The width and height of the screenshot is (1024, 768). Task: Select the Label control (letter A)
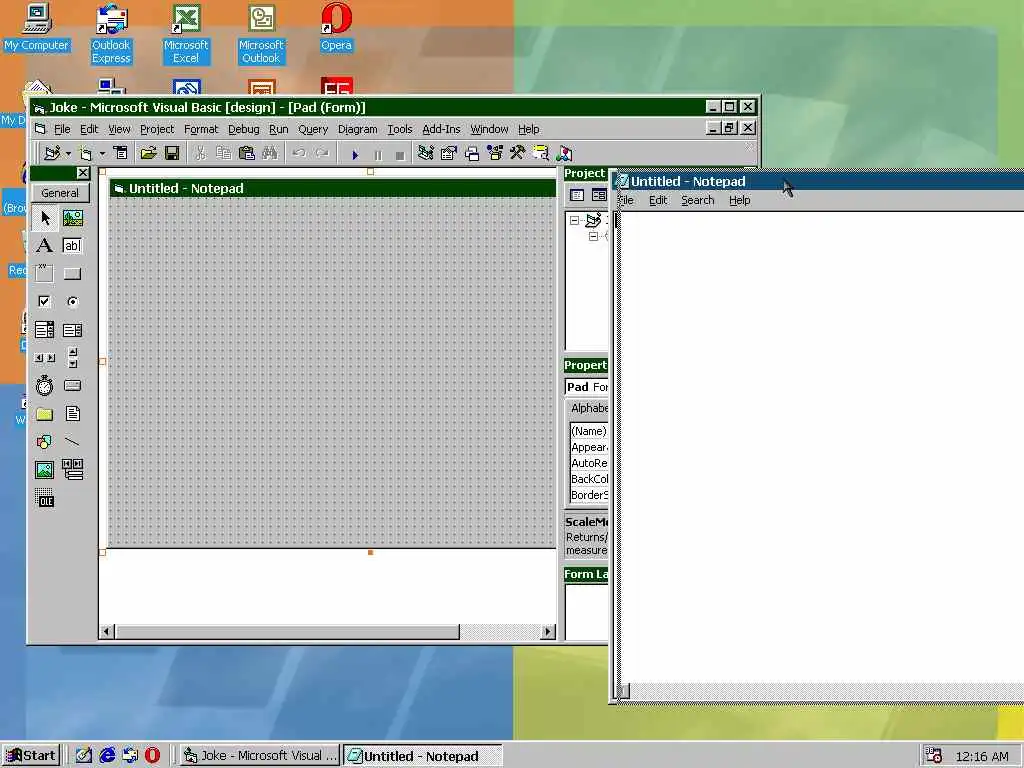(44, 246)
